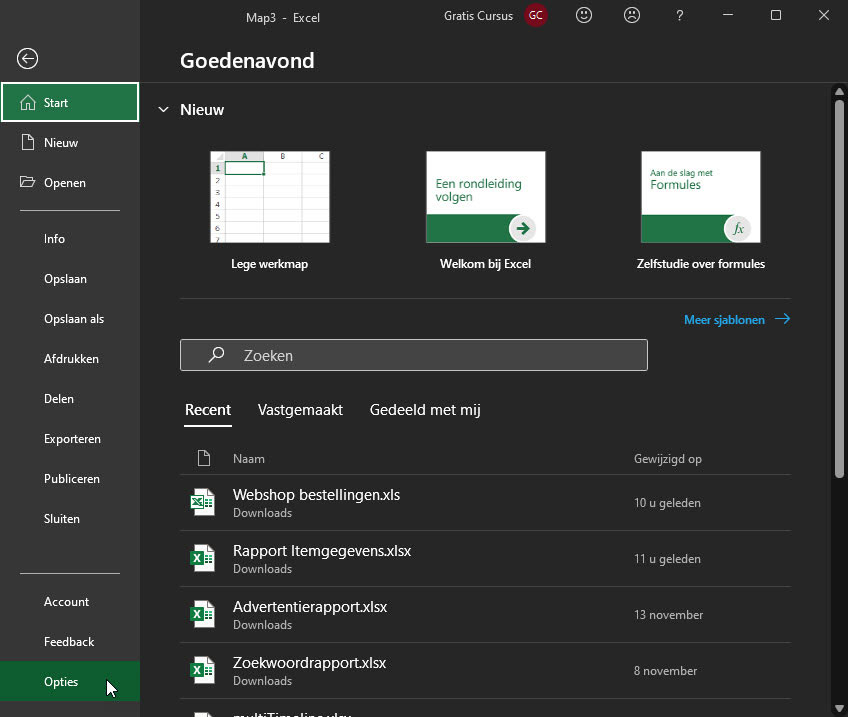Click the GC account avatar
Image resolution: width=848 pixels, height=717 pixels.
pos(535,15)
